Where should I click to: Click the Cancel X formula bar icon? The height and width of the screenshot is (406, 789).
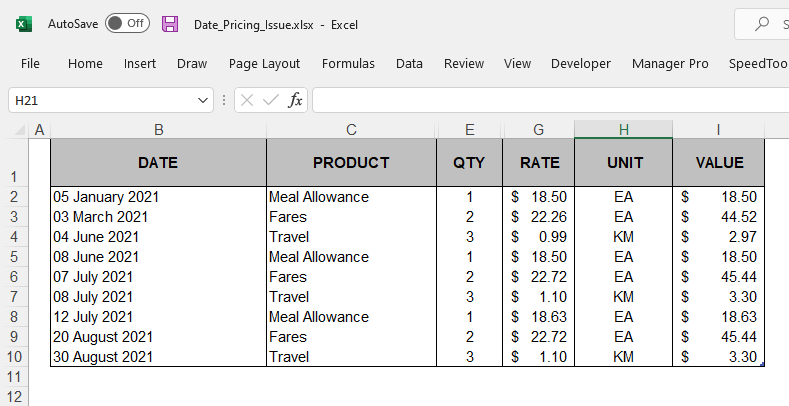(247, 100)
